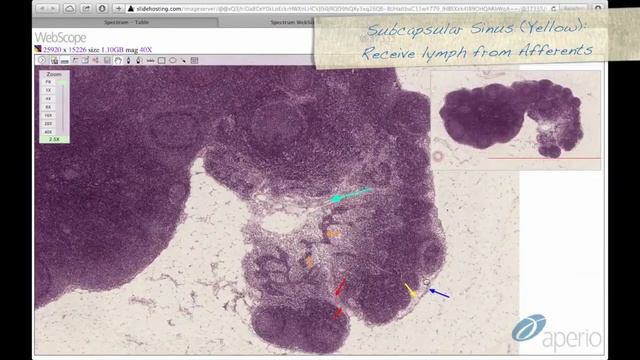Click the grid icon ending the toolbar
Screen dimensions: 640x360
[195, 60]
